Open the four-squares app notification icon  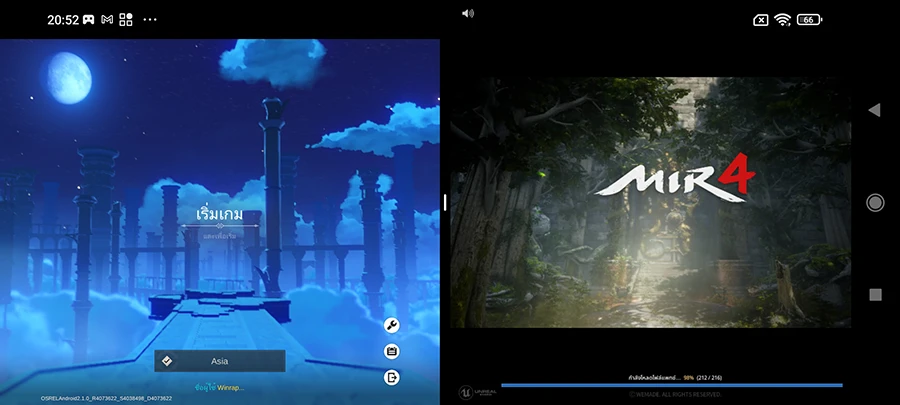[x=126, y=20]
